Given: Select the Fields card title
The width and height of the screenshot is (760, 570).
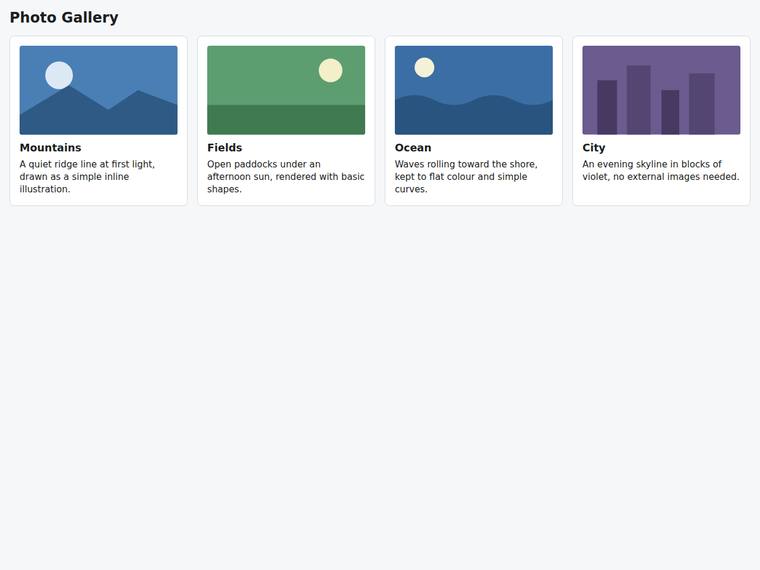Looking at the screenshot, I should tap(224, 147).
